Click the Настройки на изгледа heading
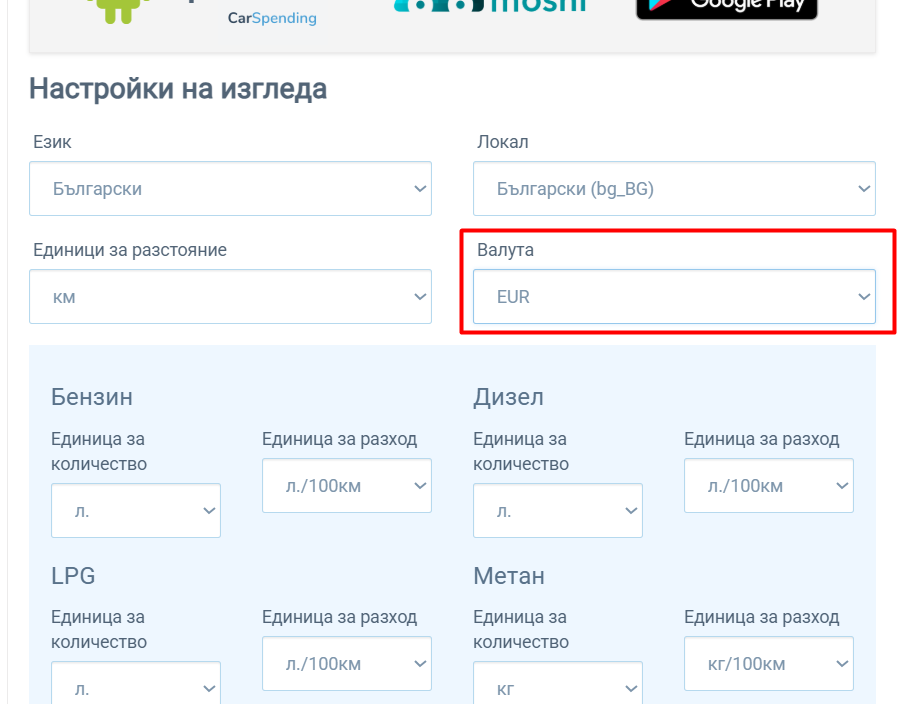This screenshot has height=704, width=915. pos(178,89)
